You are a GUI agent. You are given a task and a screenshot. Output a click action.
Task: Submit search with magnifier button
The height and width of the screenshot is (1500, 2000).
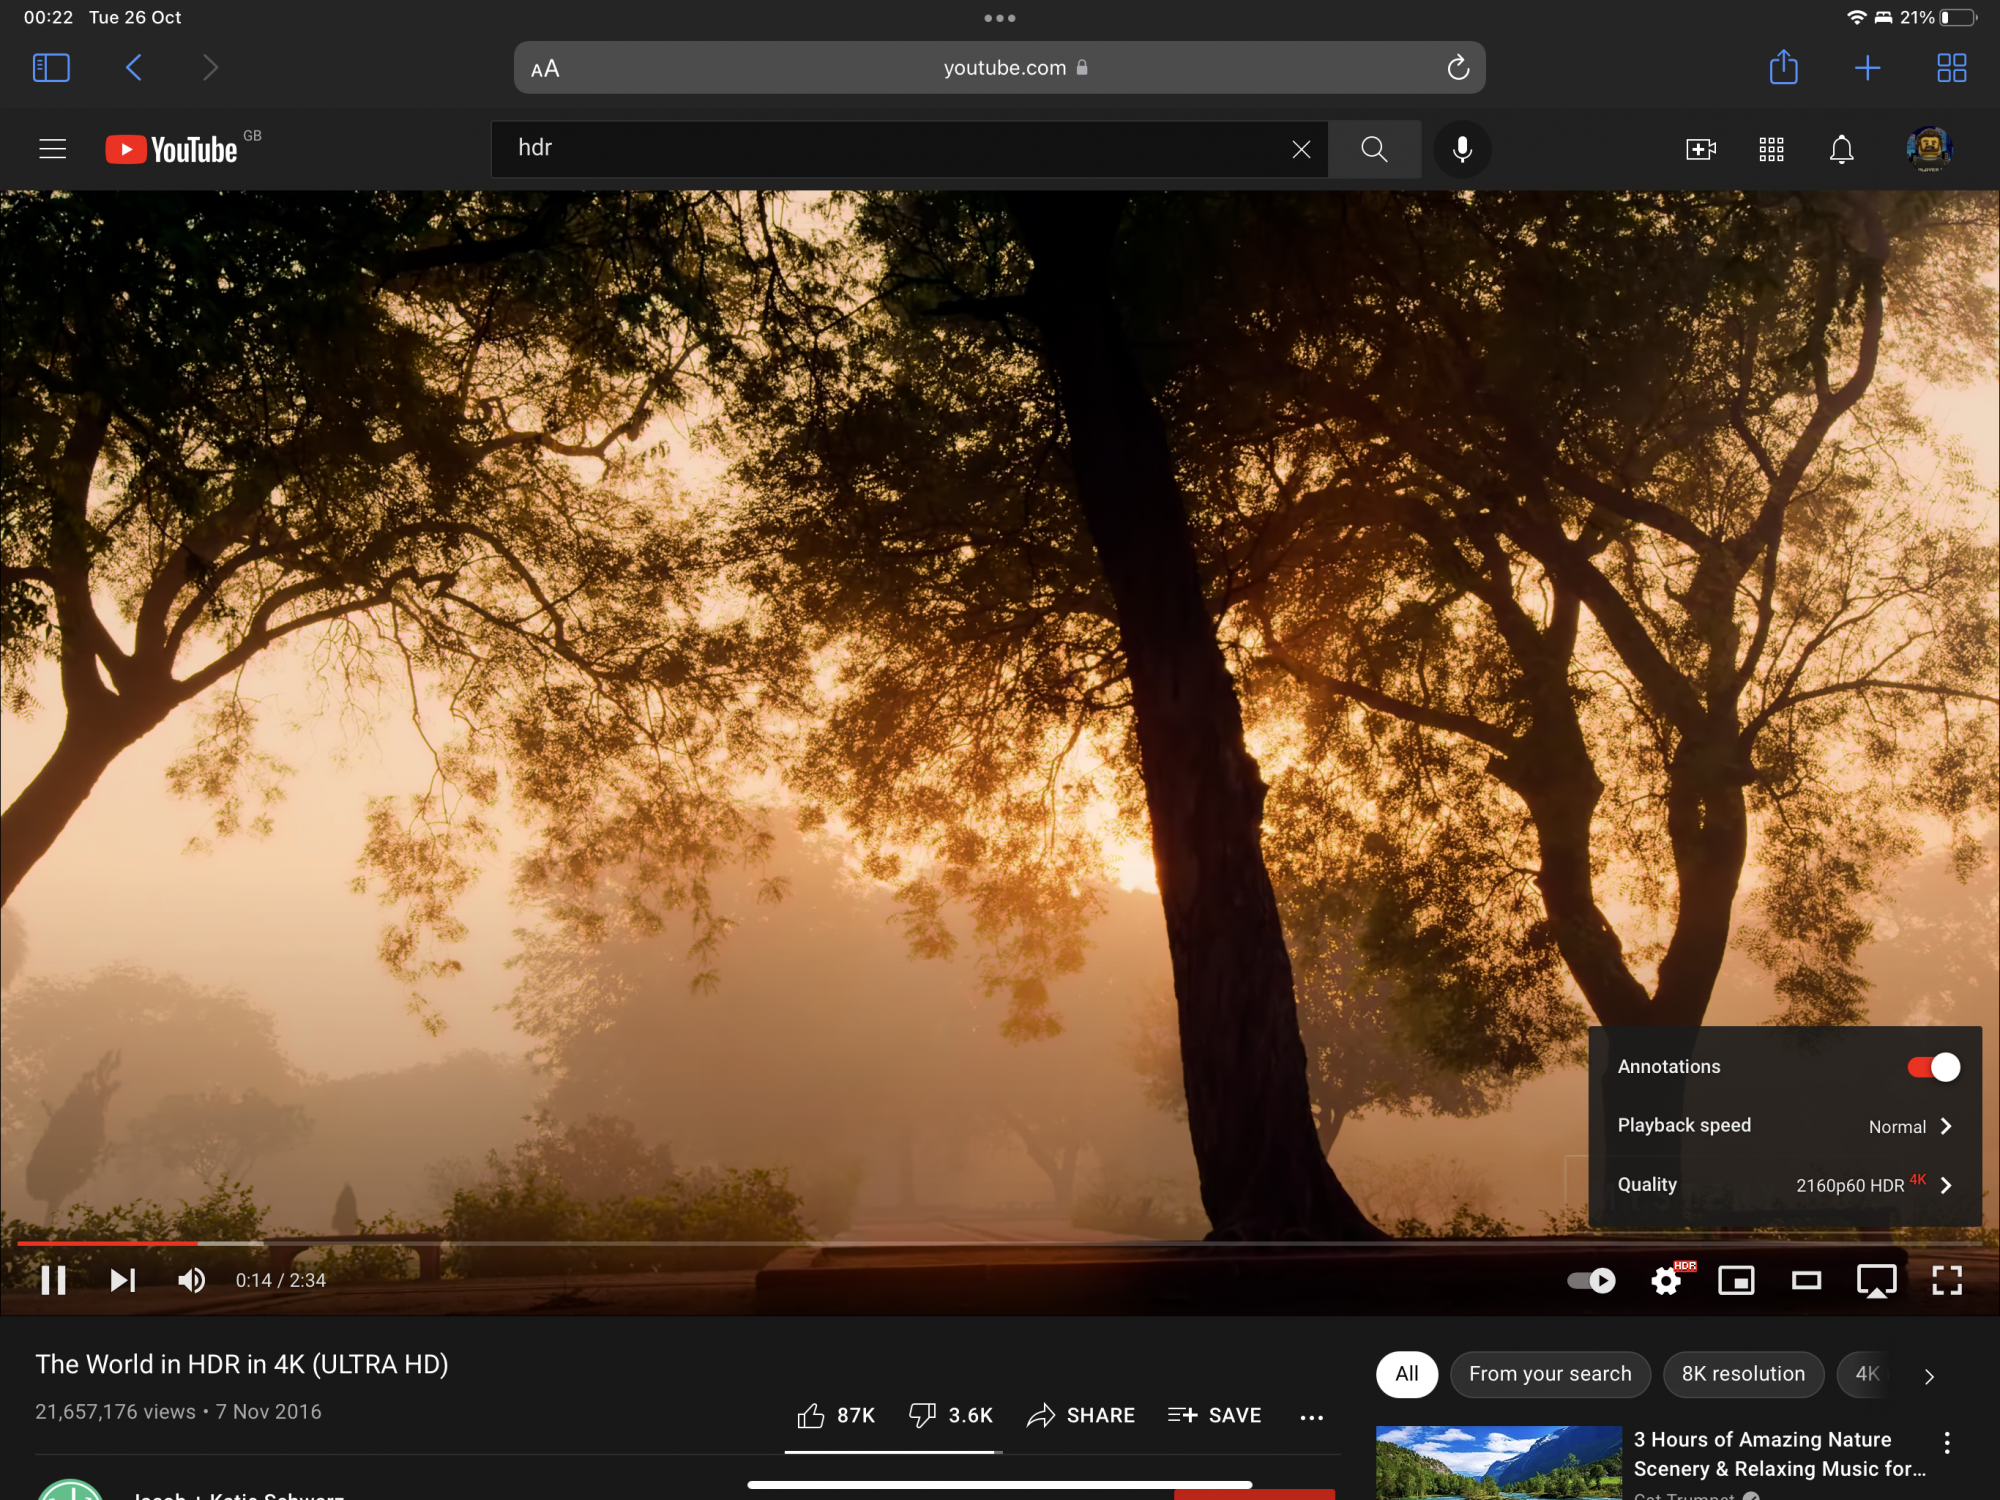tap(1375, 149)
